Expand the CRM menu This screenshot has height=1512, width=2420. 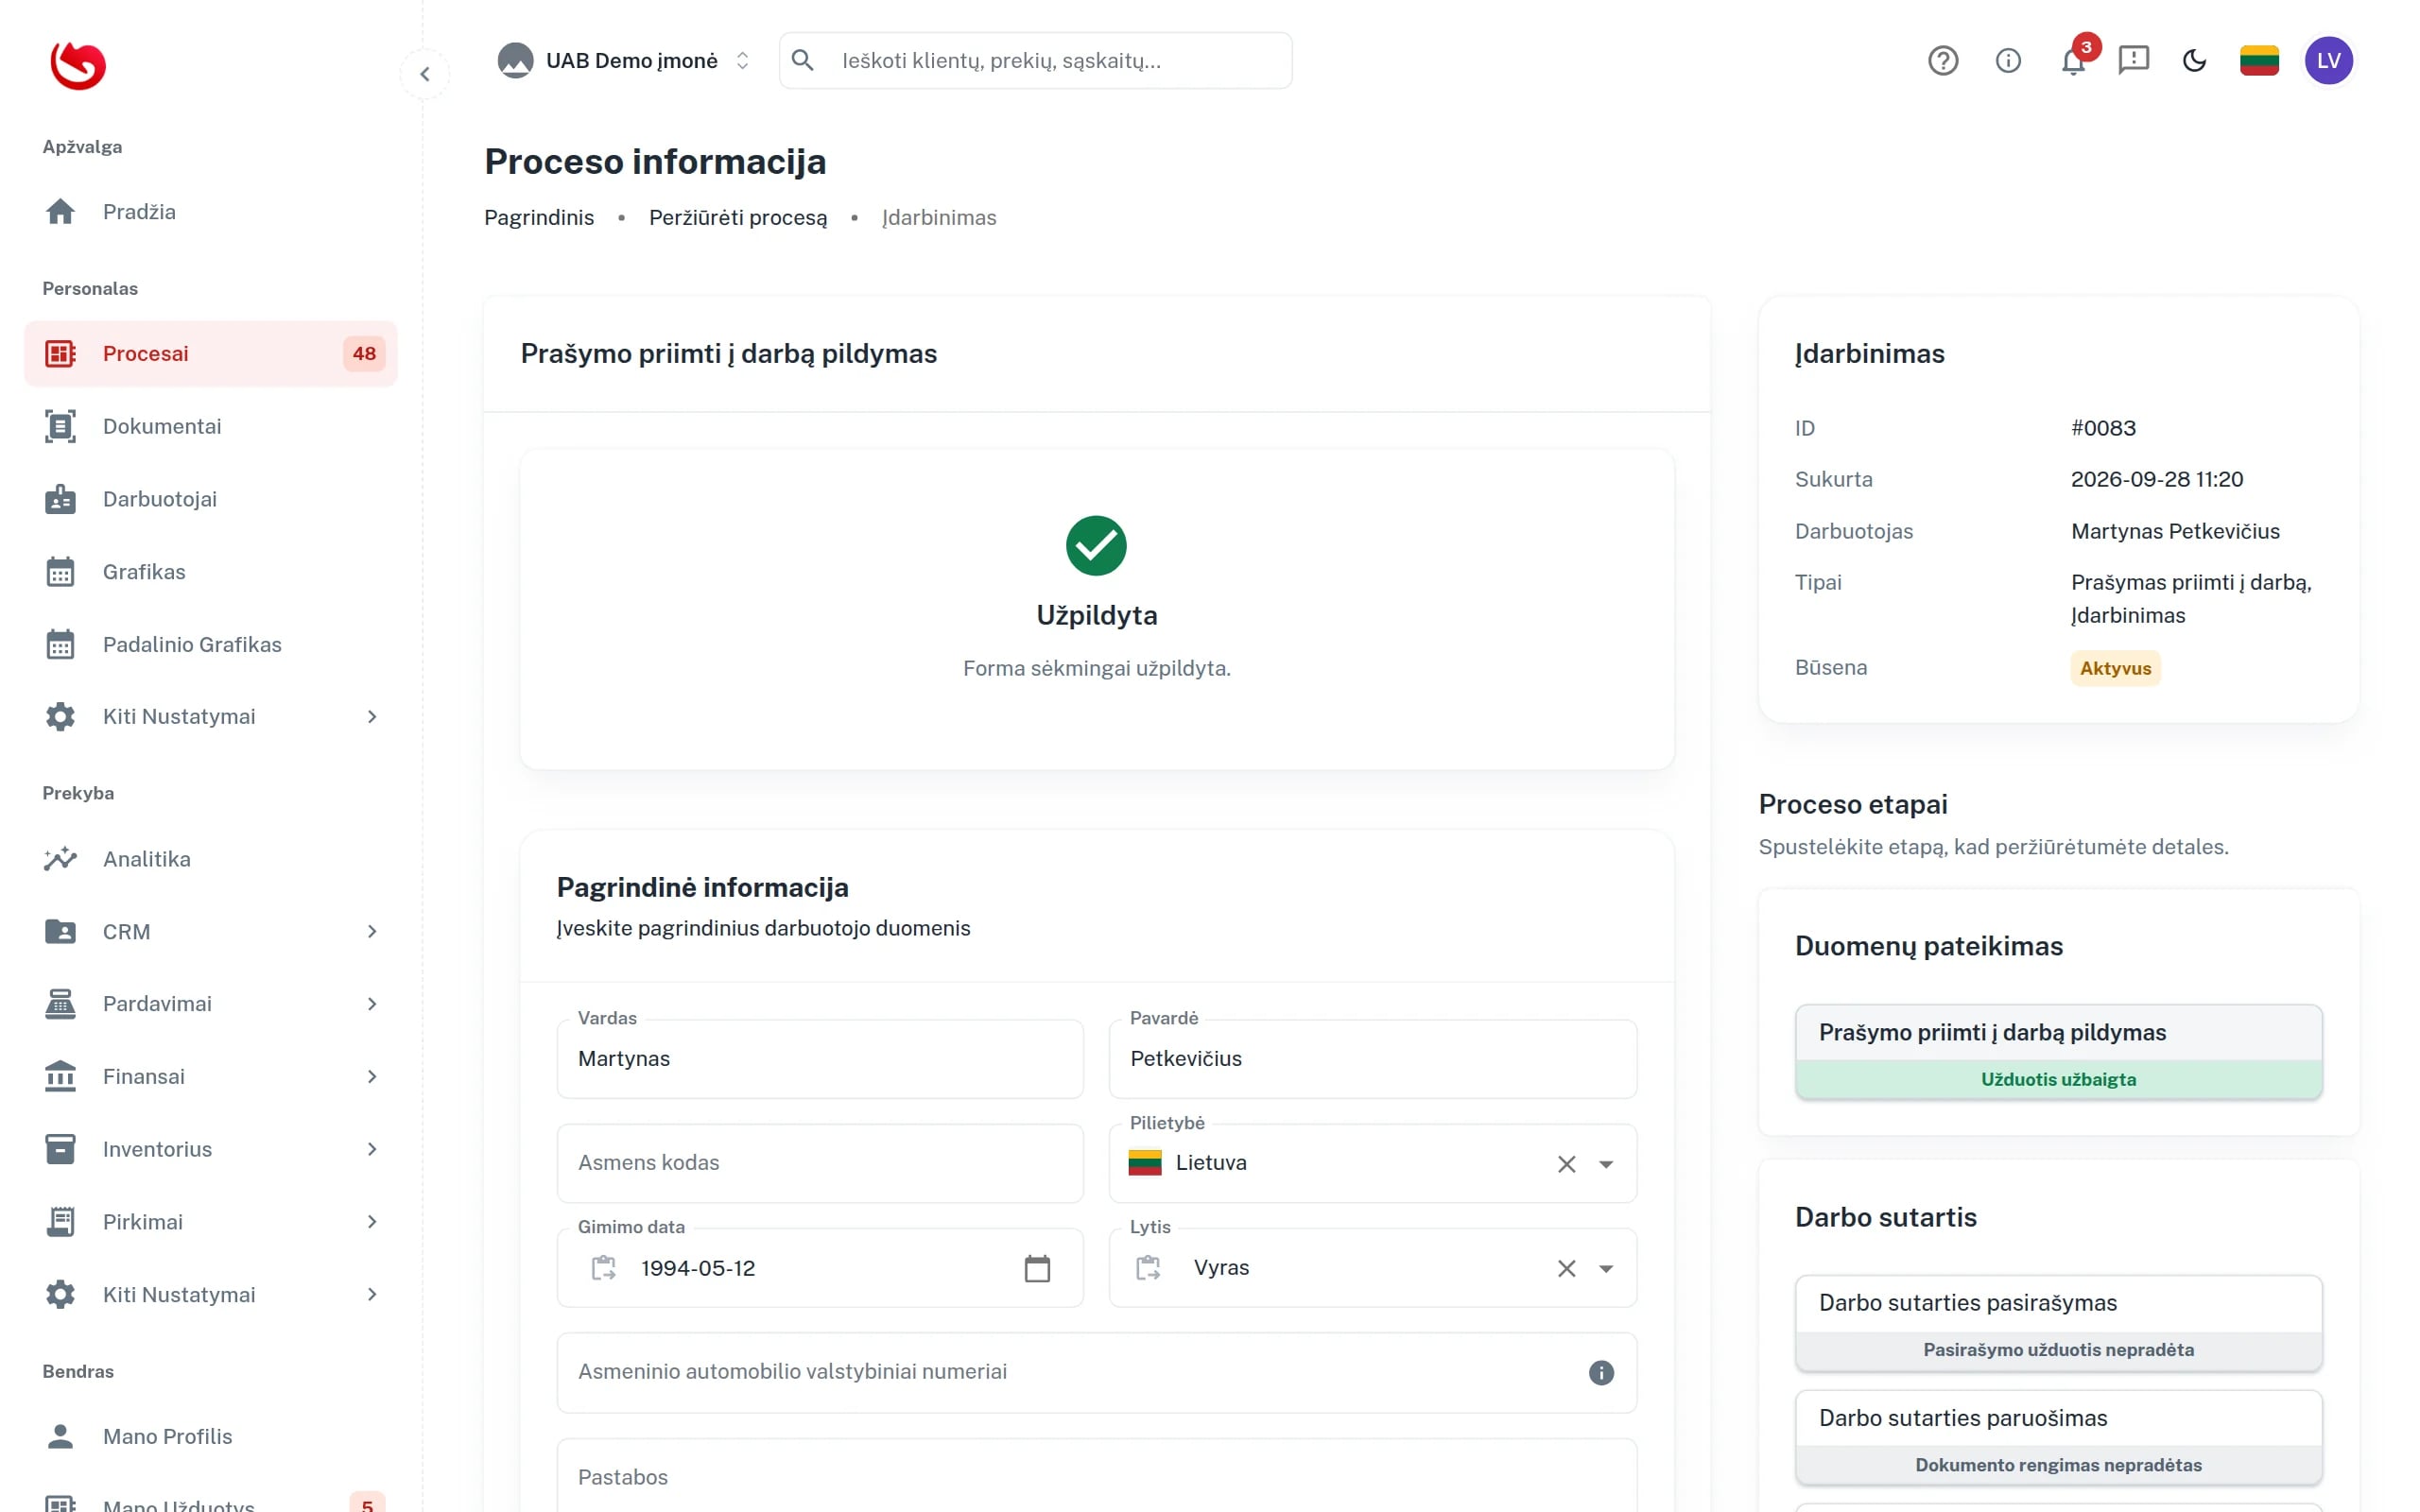point(211,932)
